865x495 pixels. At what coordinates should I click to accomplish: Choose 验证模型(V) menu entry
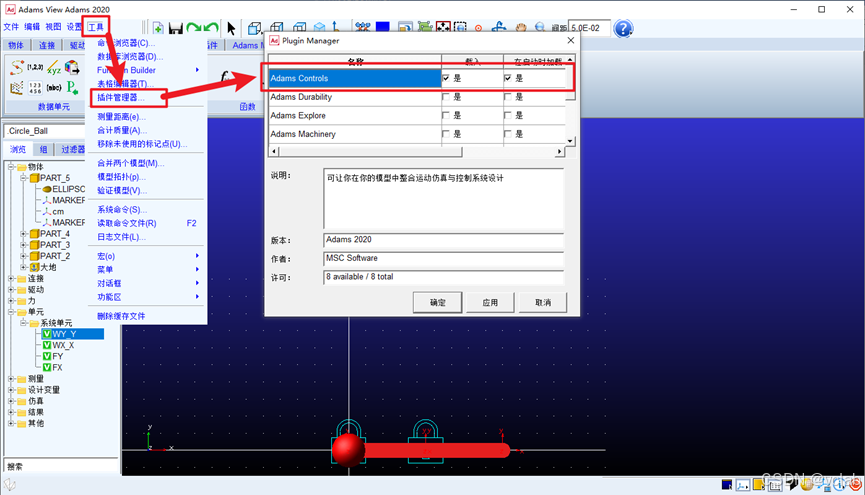click(x=122, y=190)
